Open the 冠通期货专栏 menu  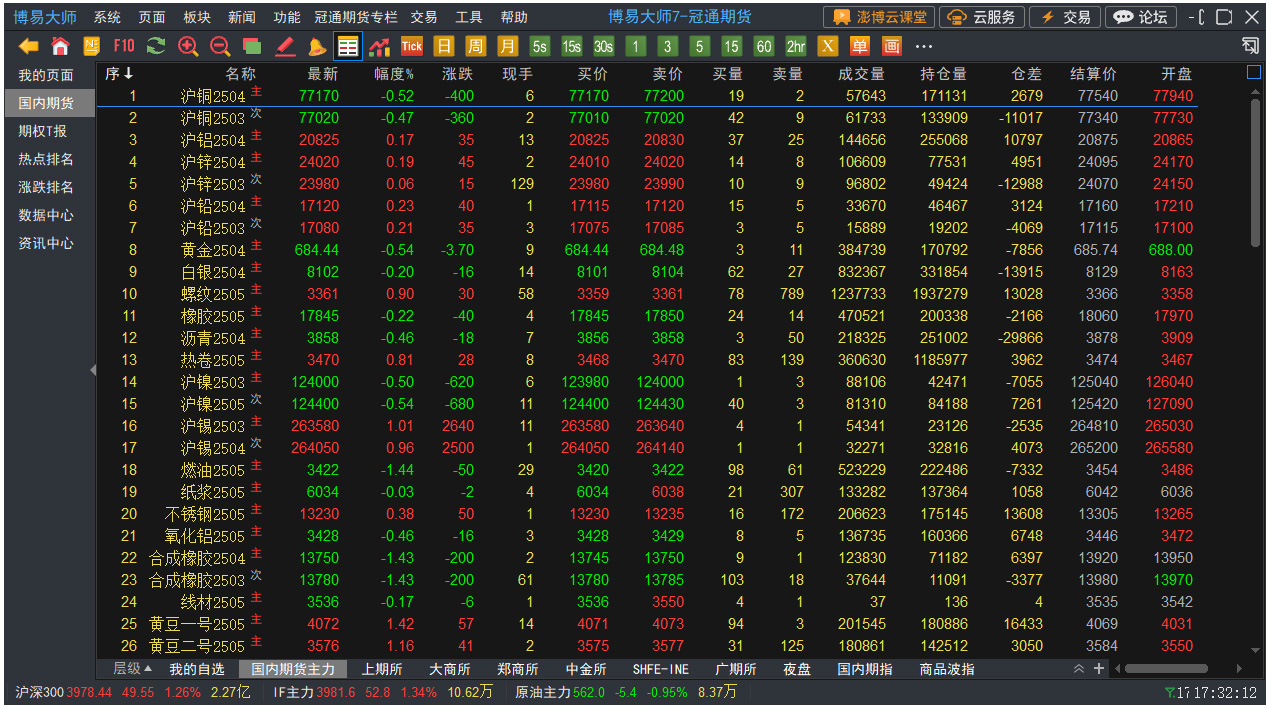(x=355, y=17)
